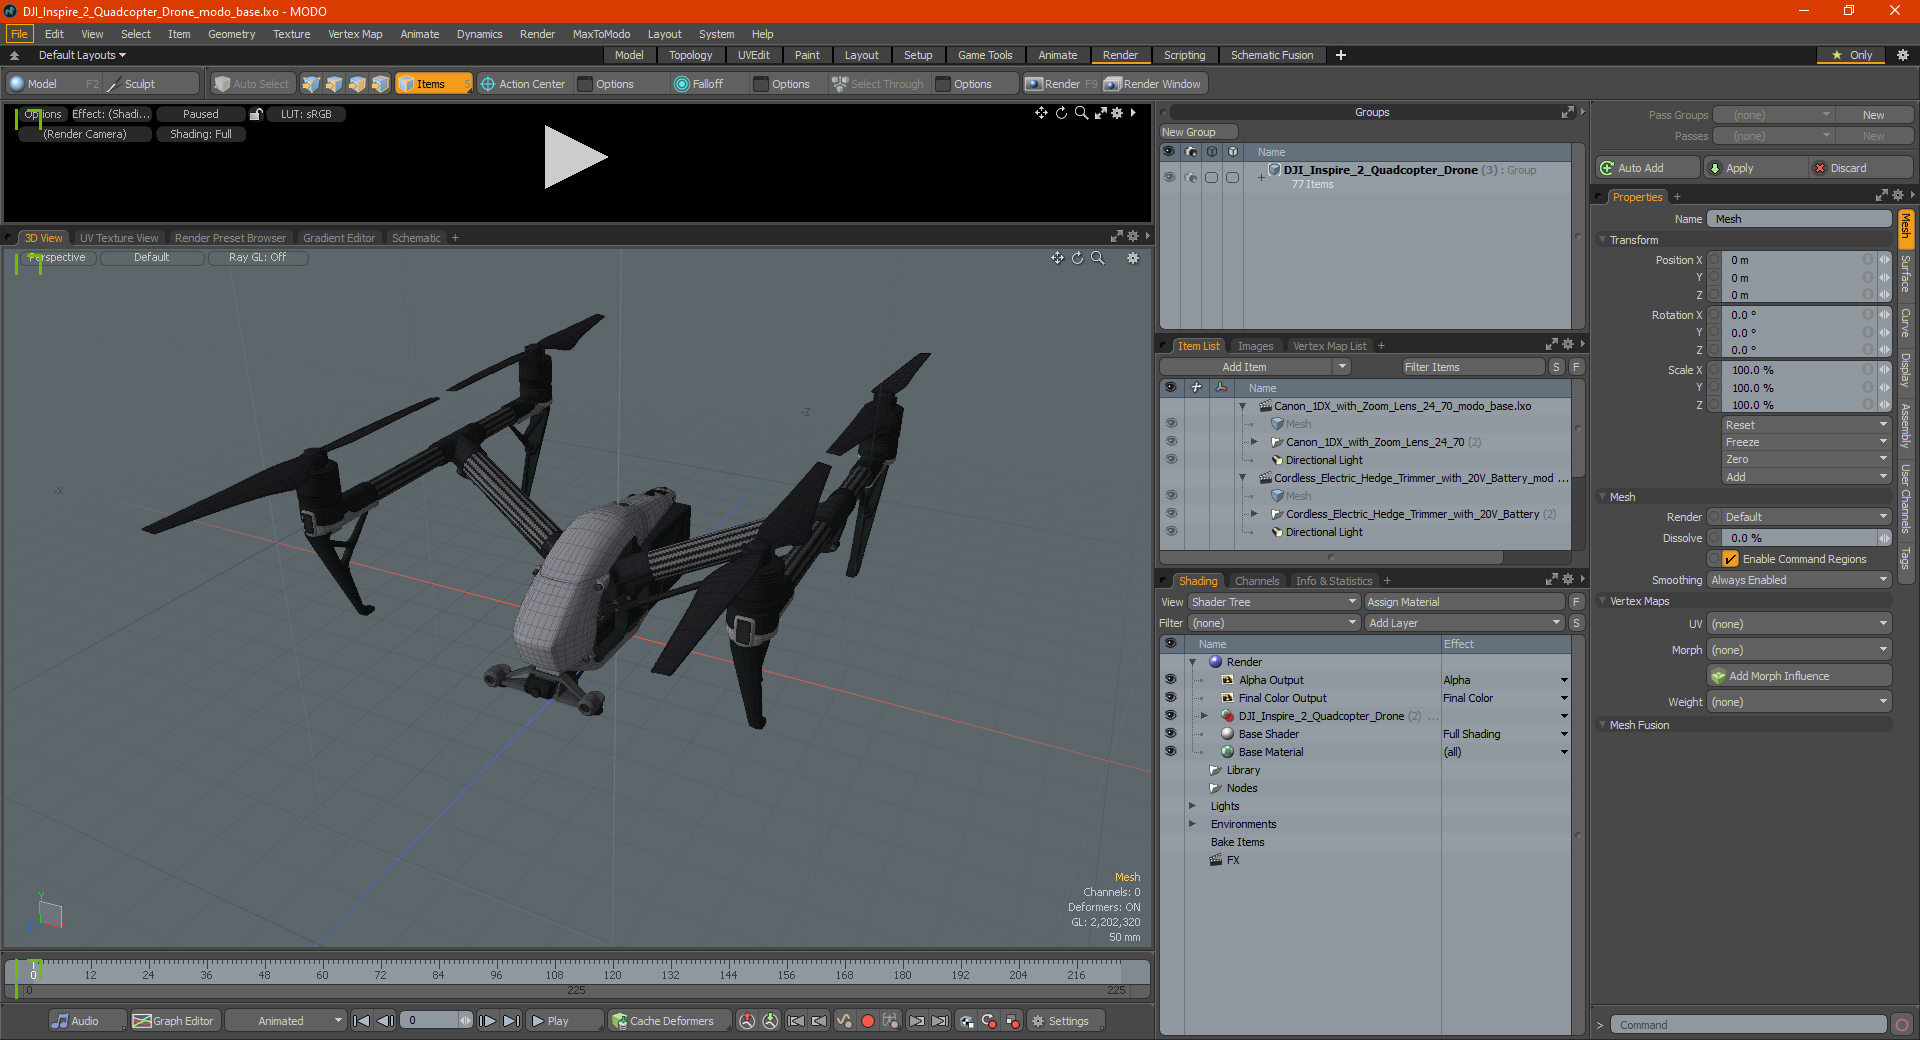
Task: Click the New Group button
Action: point(1197,132)
